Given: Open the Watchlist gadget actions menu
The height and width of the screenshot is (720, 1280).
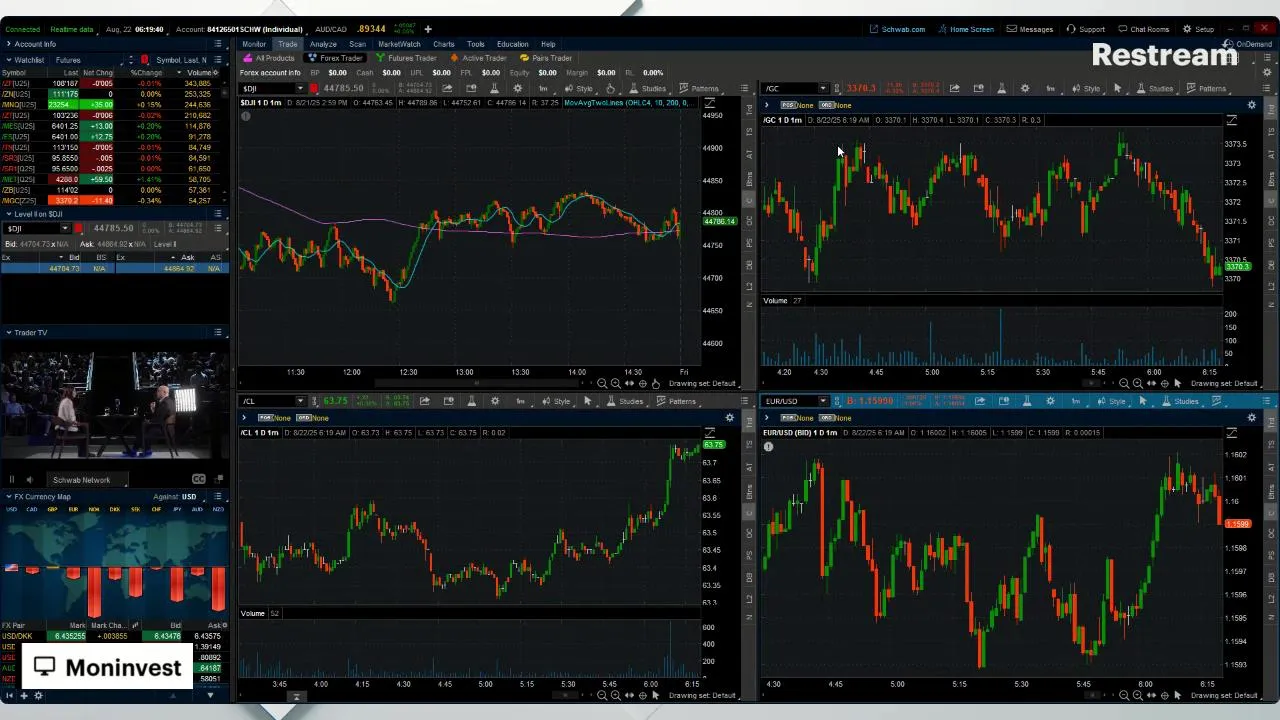Looking at the screenshot, I should click(218, 60).
